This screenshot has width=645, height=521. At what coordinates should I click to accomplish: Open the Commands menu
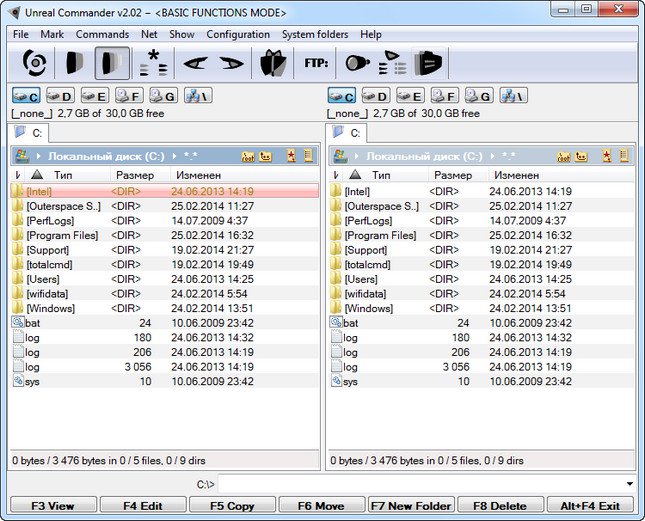click(102, 34)
